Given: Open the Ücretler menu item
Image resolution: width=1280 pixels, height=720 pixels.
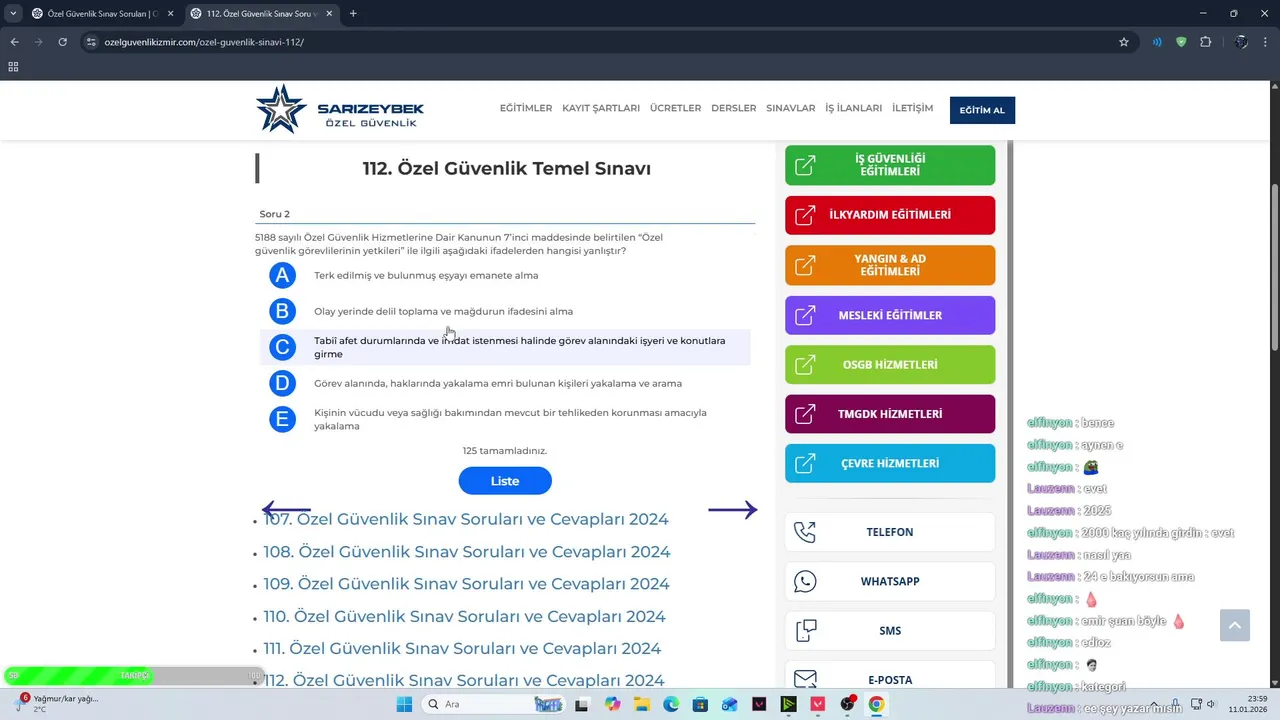Looking at the screenshot, I should point(675,109).
